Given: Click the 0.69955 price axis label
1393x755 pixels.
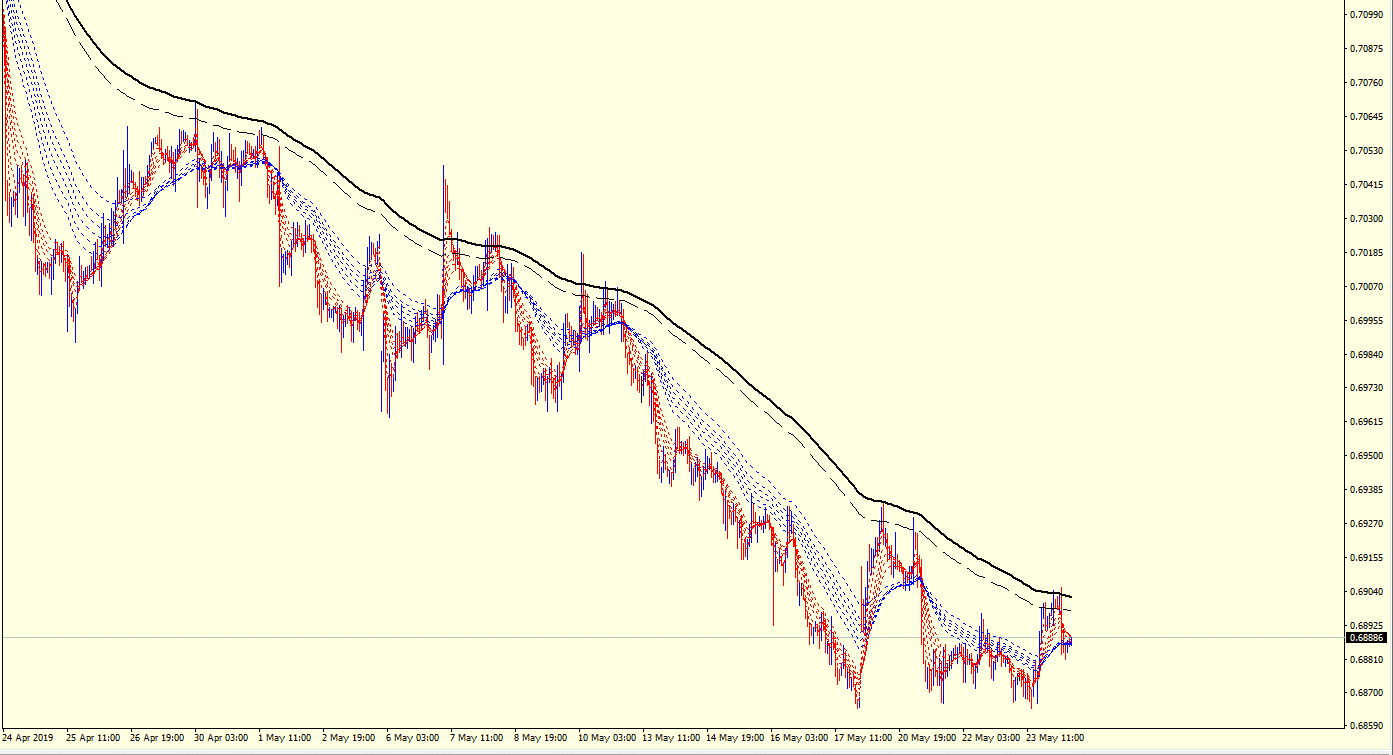Looking at the screenshot, I should 1365,321.
